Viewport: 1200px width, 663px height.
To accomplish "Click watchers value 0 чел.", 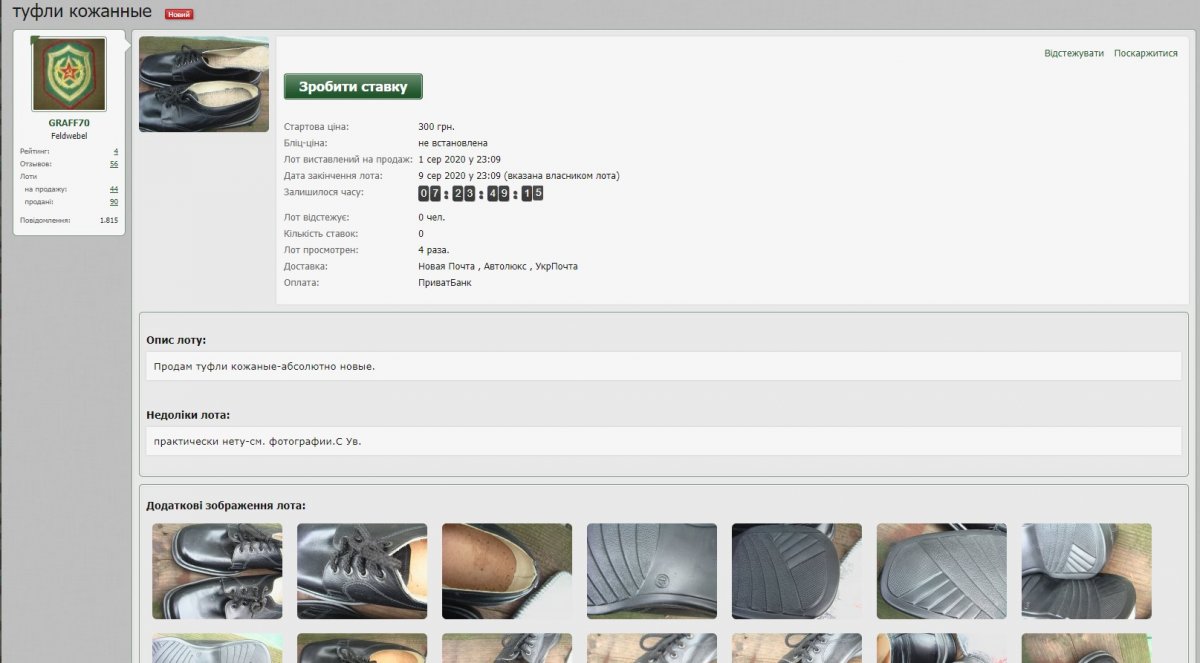I will tap(432, 217).
